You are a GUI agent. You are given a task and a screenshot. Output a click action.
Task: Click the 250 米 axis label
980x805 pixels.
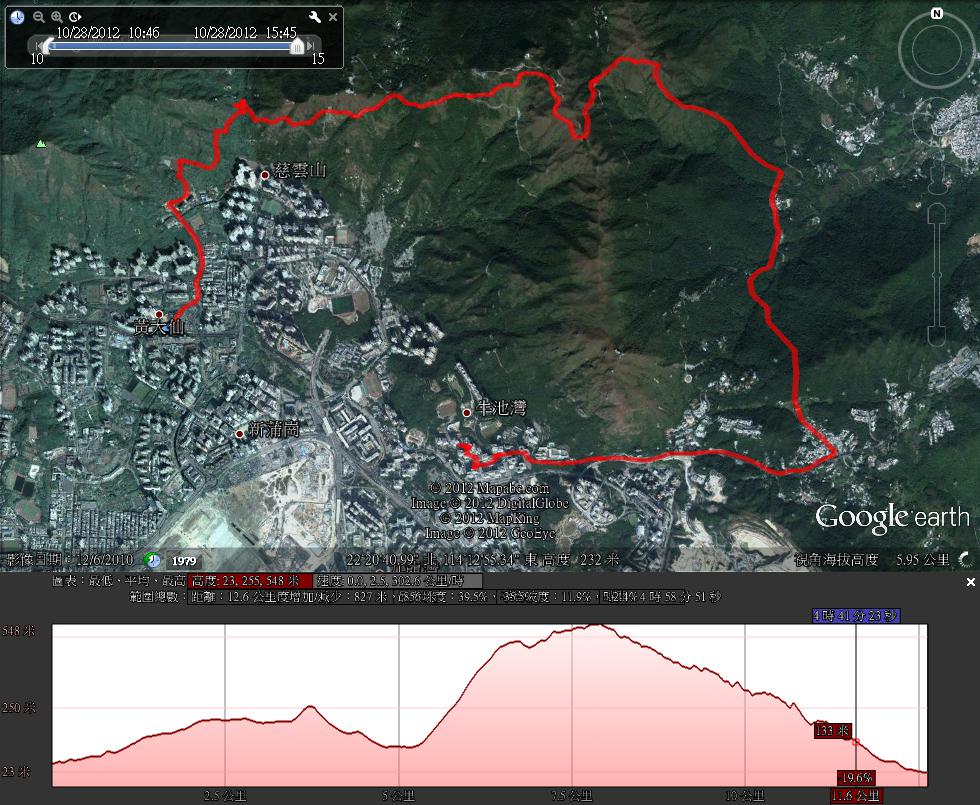coord(19,708)
